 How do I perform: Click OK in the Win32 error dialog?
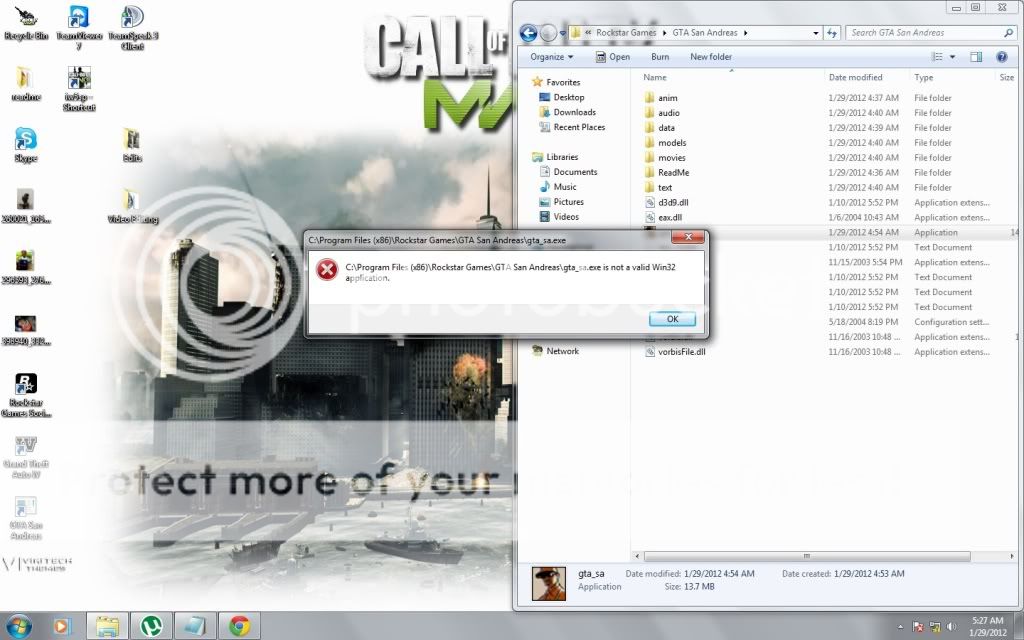(671, 319)
